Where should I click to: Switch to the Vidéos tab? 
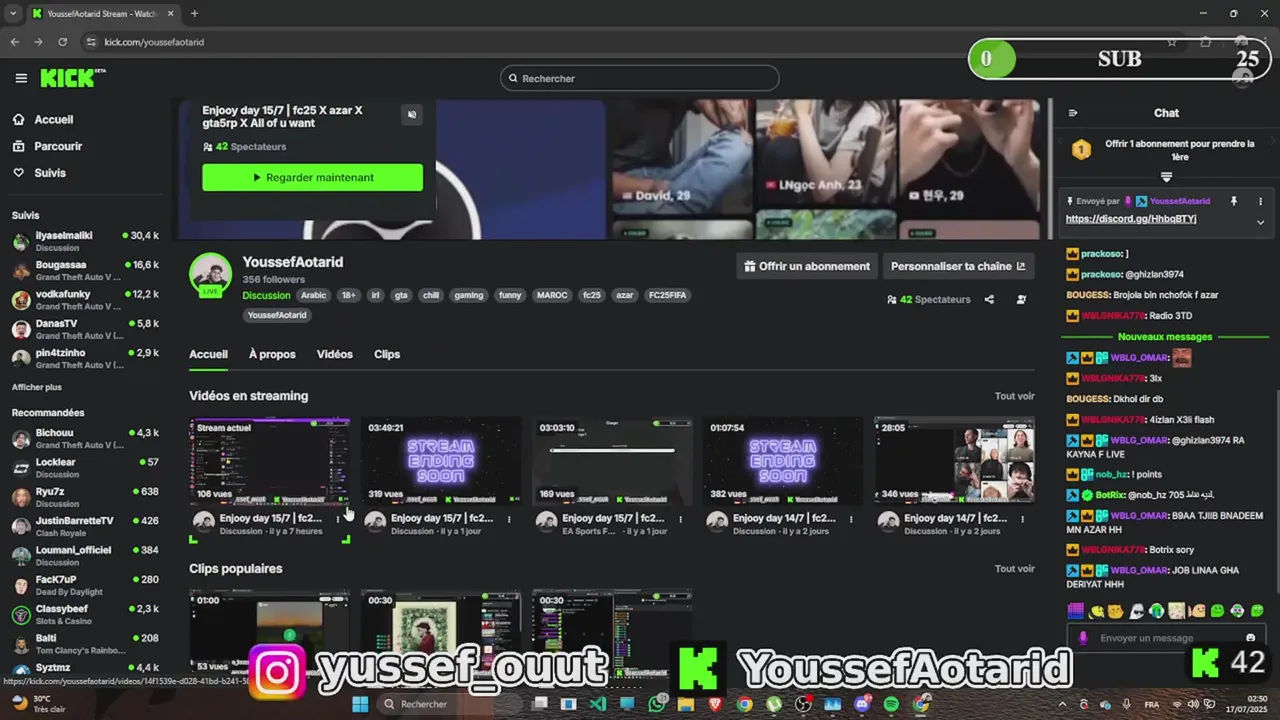tap(334, 354)
